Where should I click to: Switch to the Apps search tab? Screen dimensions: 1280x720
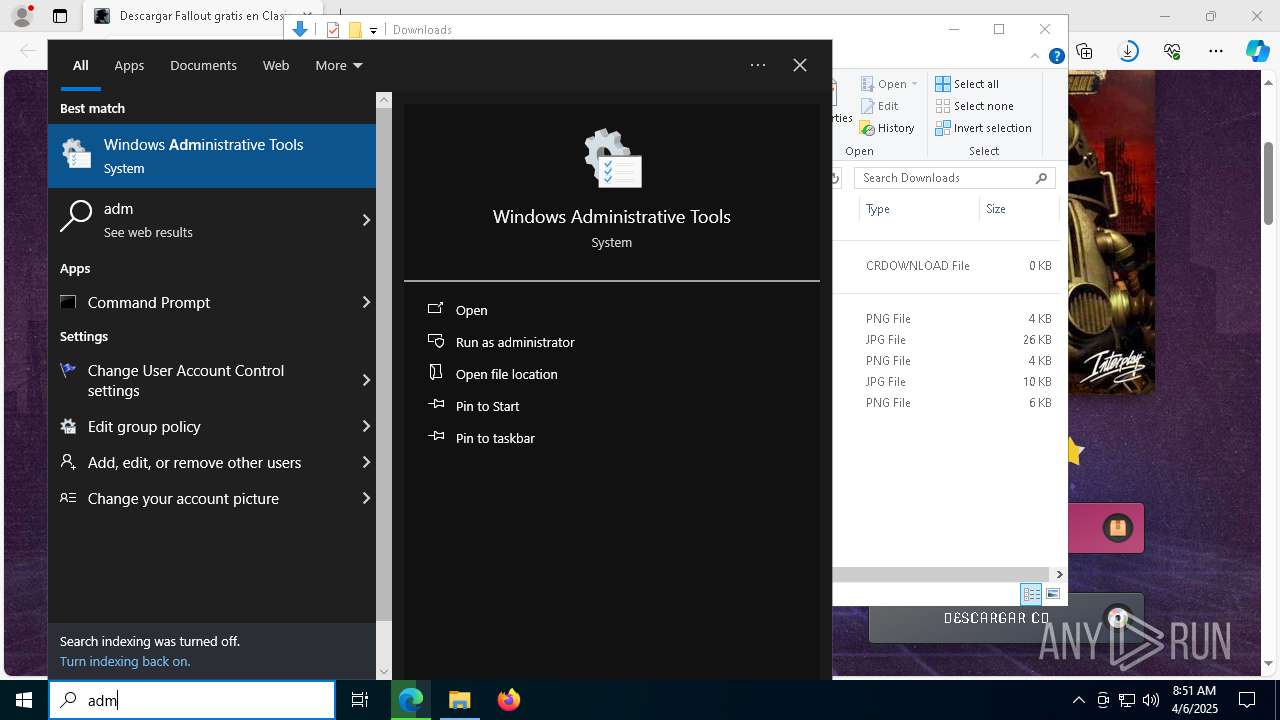click(129, 65)
